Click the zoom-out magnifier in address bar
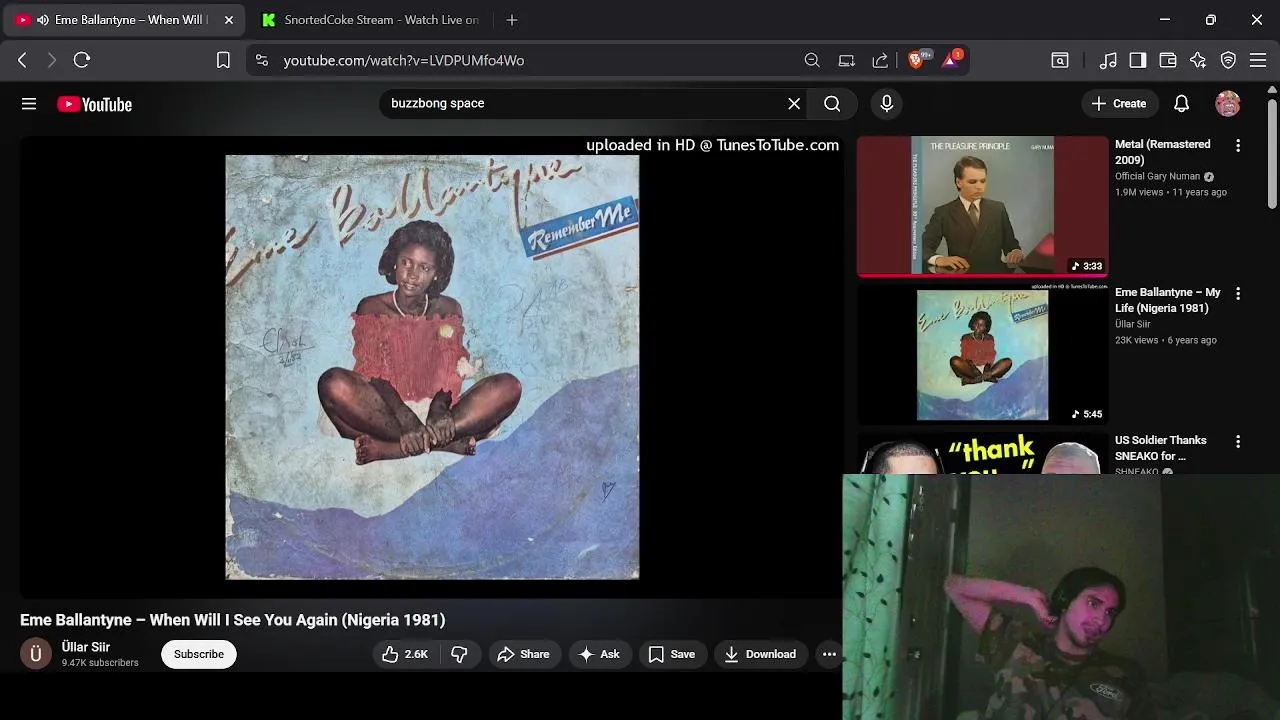 tap(812, 60)
